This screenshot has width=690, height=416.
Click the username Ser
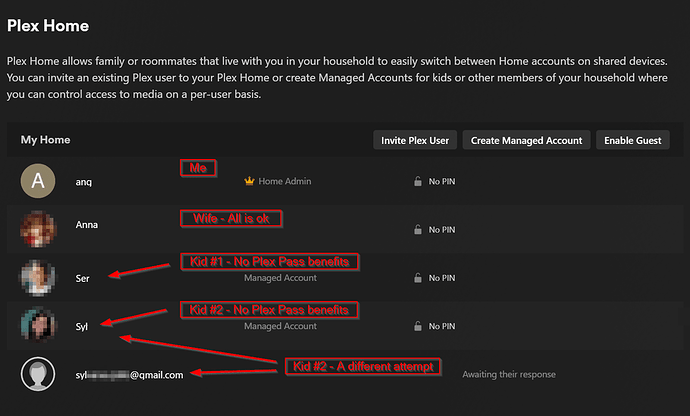[82, 278]
